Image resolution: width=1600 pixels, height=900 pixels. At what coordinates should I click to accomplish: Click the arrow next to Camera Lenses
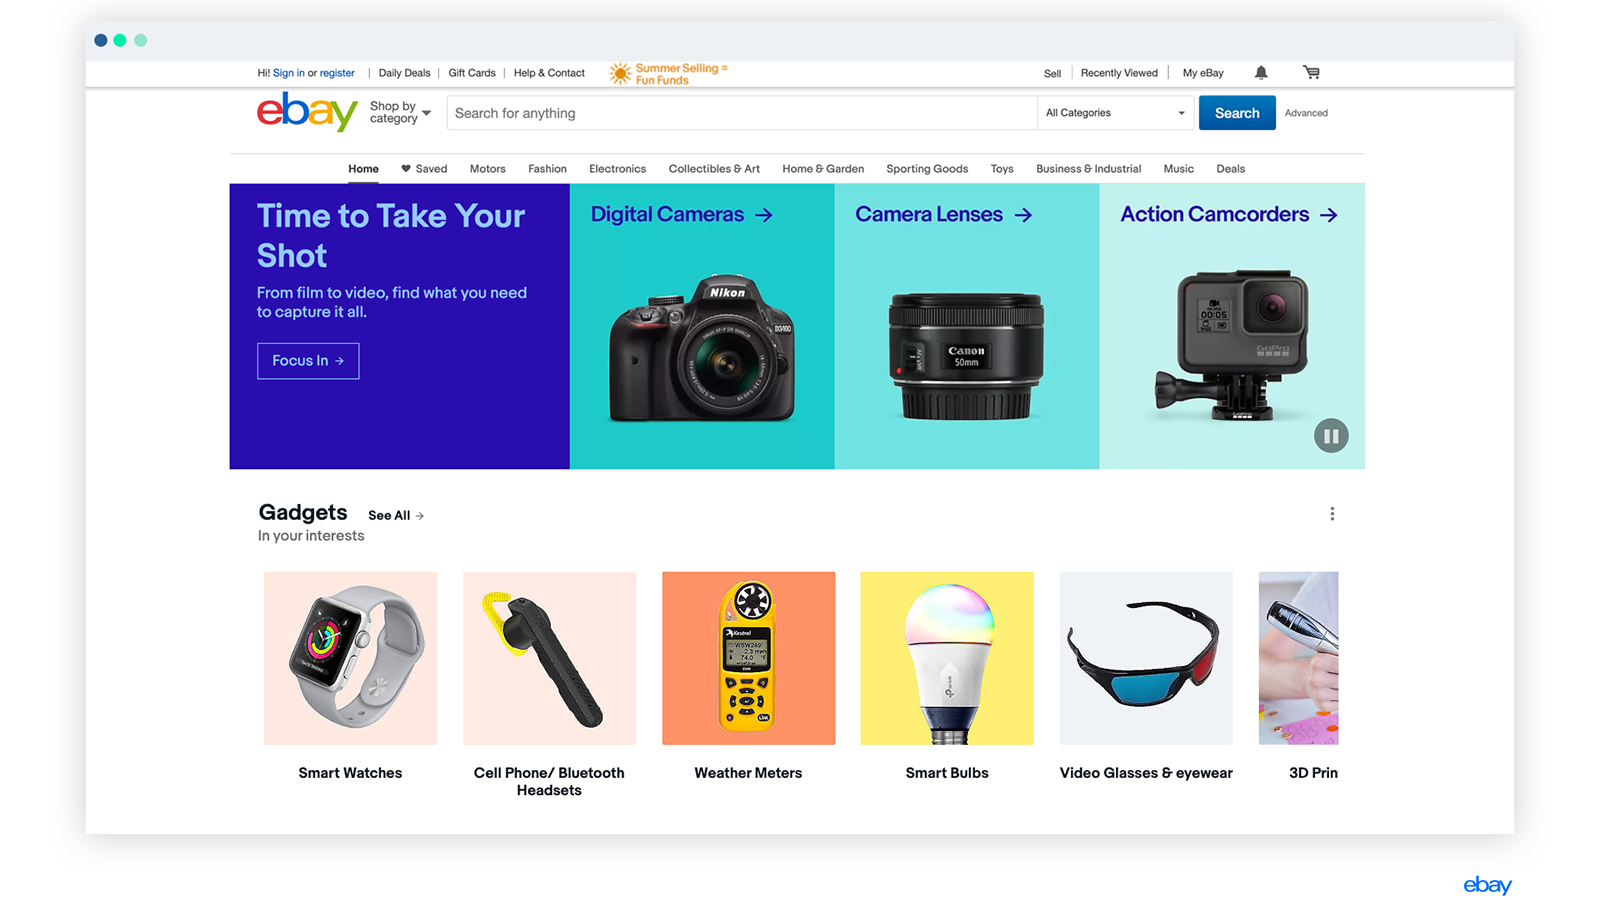click(x=1023, y=215)
